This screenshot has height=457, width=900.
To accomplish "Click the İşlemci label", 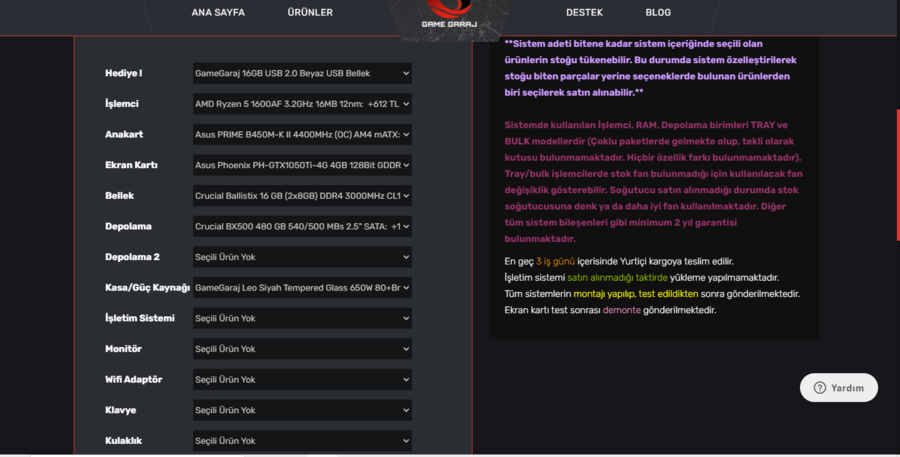I will coord(122,104).
